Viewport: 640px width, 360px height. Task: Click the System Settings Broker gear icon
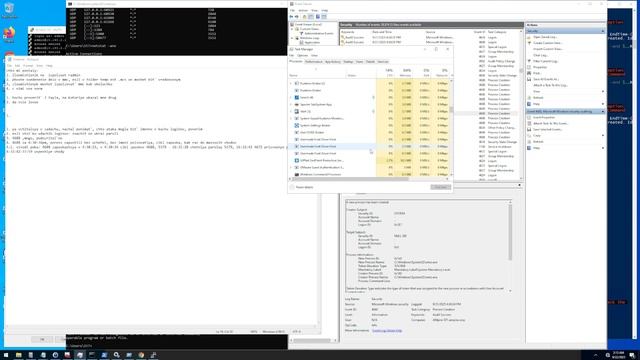297,125
